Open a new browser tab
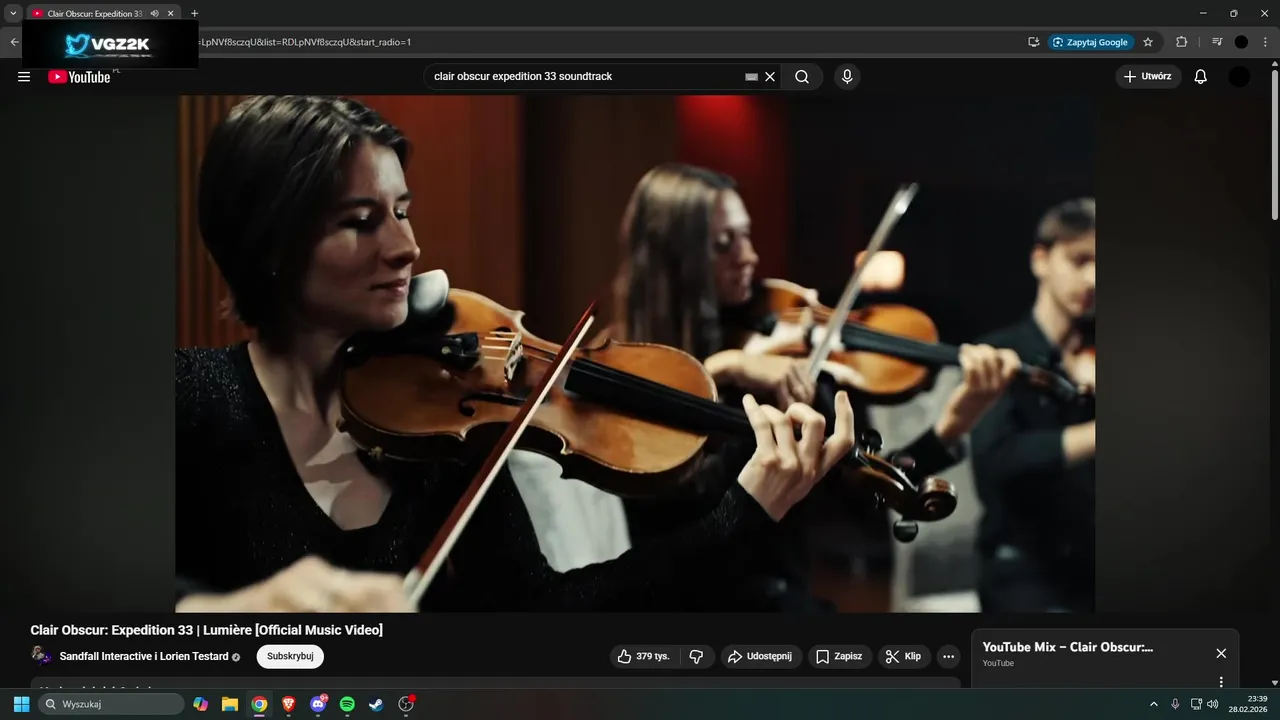The width and height of the screenshot is (1280, 720). pyautogui.click(x=194, y=13)
